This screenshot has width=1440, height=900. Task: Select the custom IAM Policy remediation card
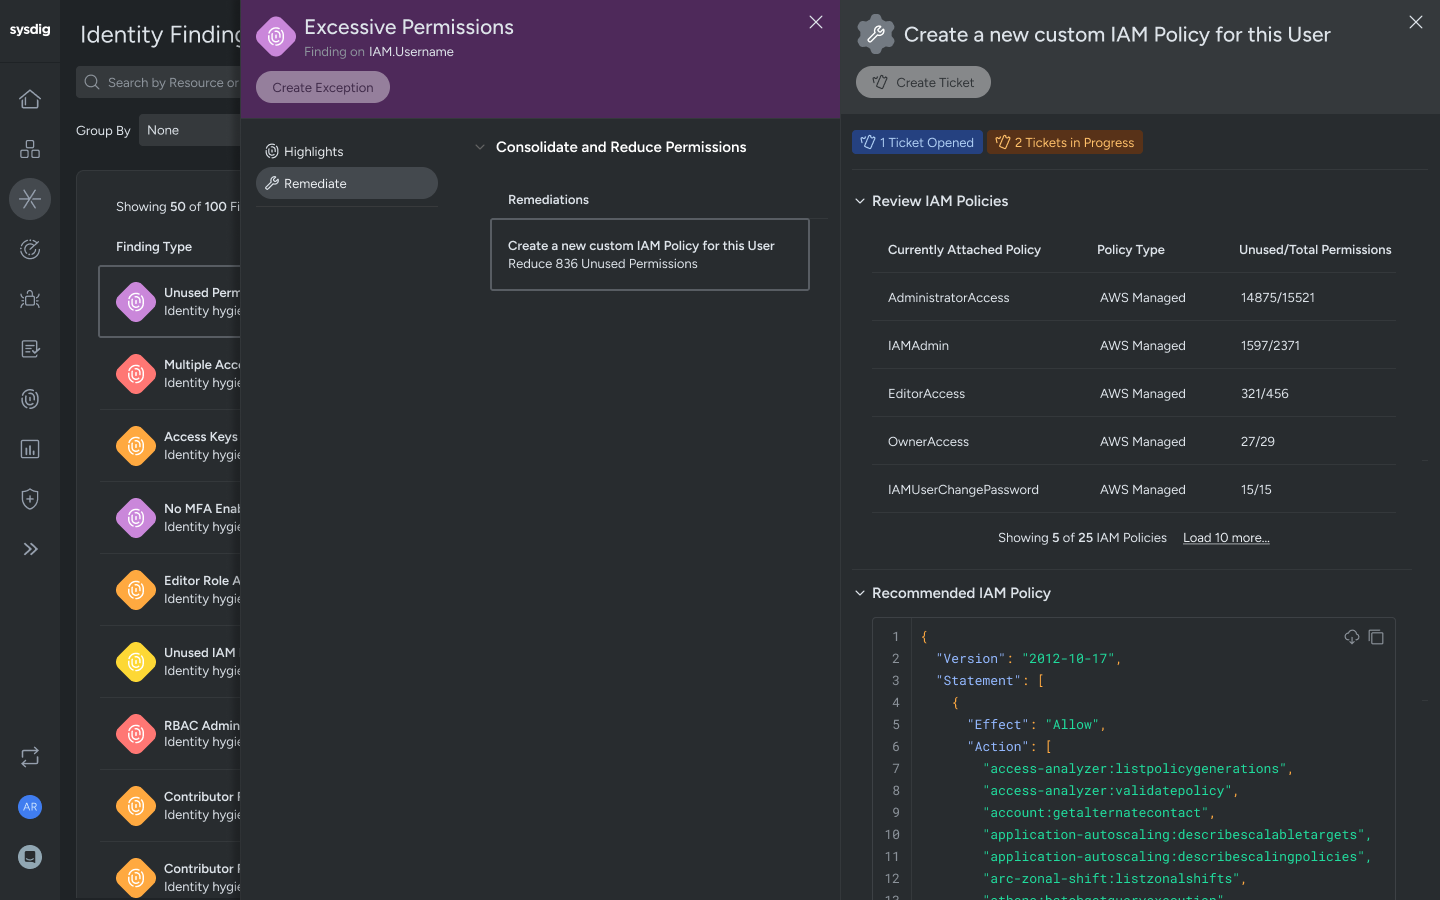click(649, 254)
